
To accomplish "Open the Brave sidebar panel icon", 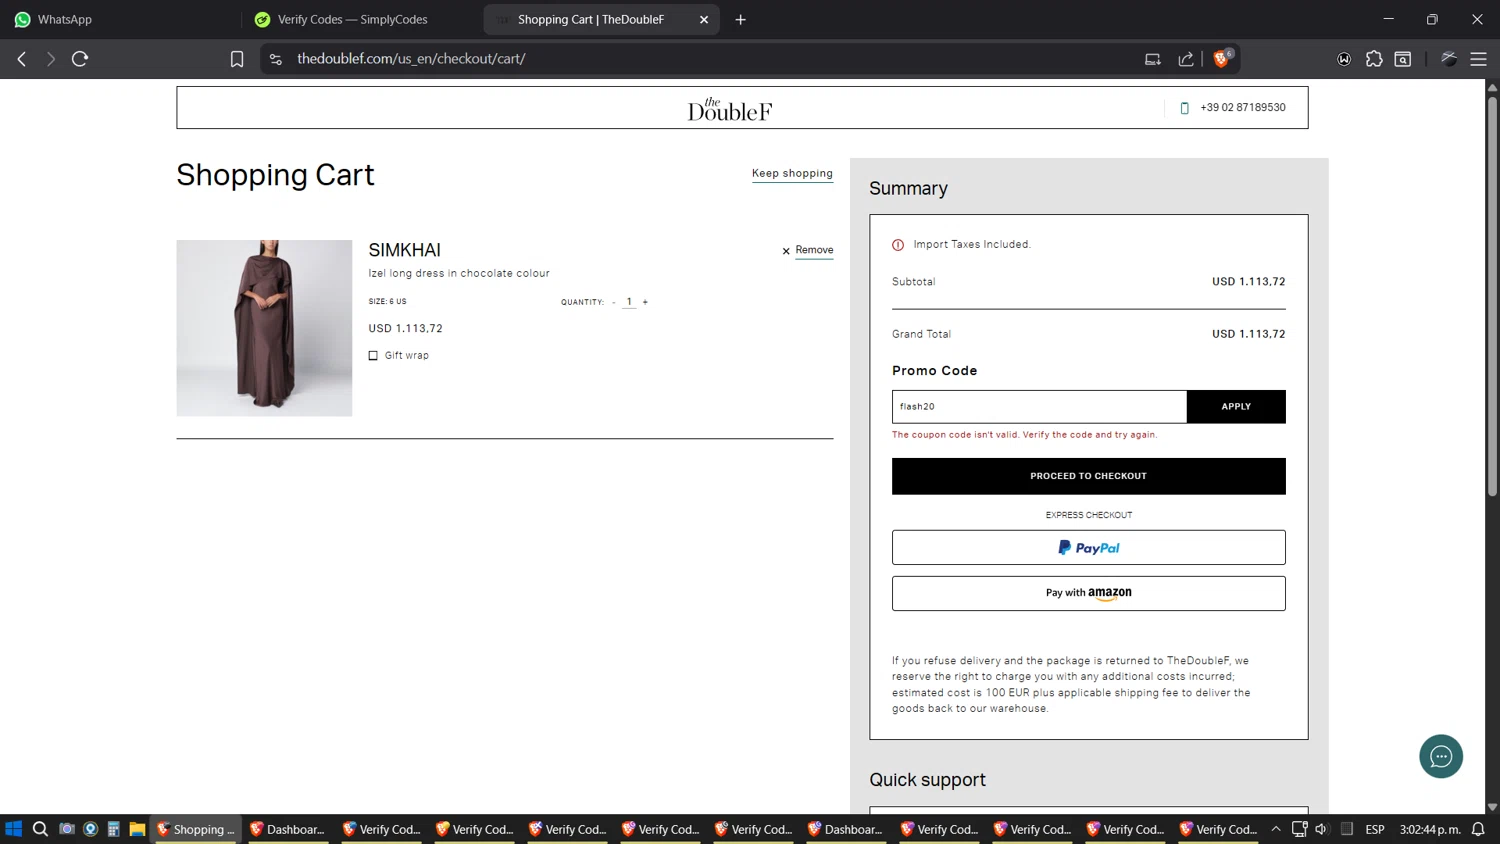I will pyautogui.click(x=1403, y=59).
